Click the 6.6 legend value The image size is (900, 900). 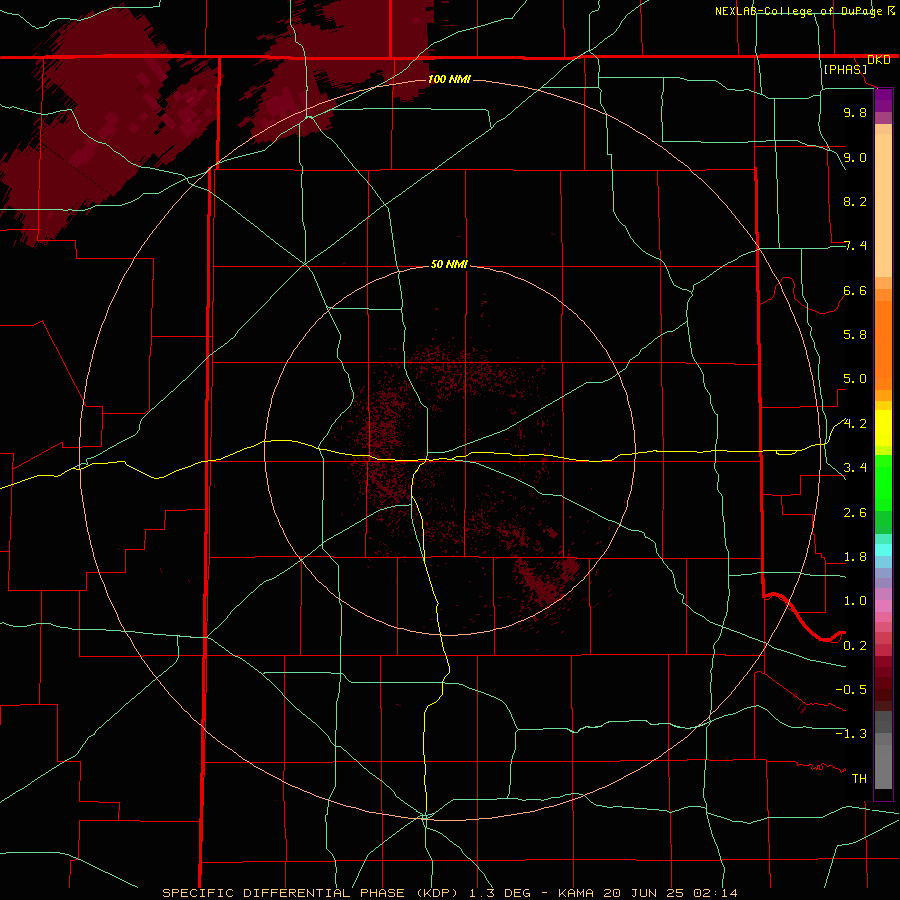(855, 290)
